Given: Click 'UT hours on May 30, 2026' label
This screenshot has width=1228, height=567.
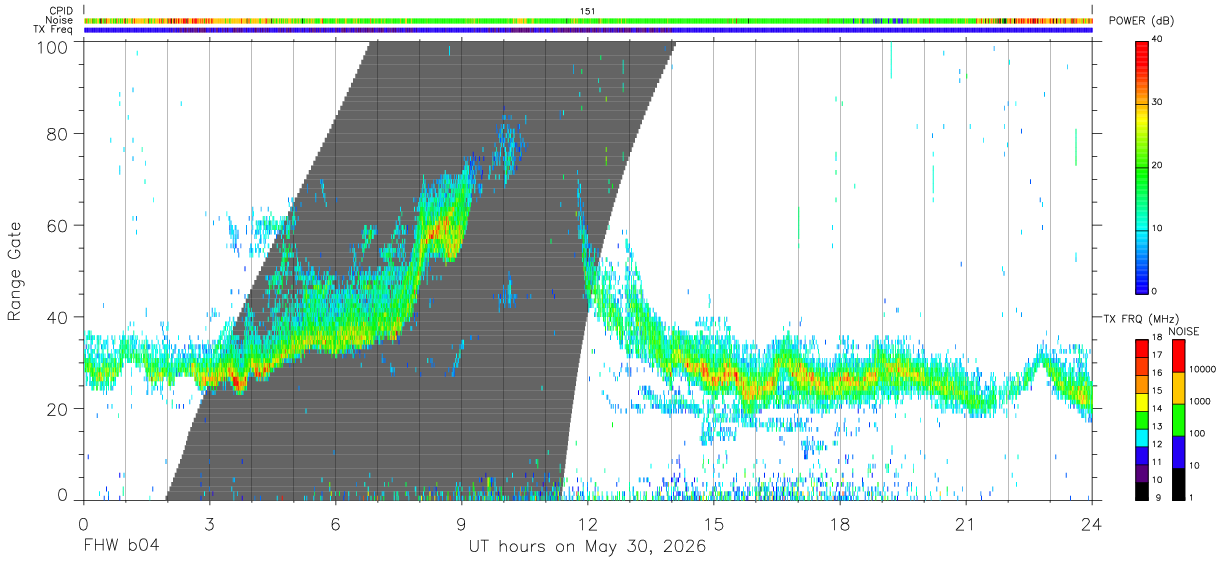Looking at the screenshot, I should click(x=587, y=546).
